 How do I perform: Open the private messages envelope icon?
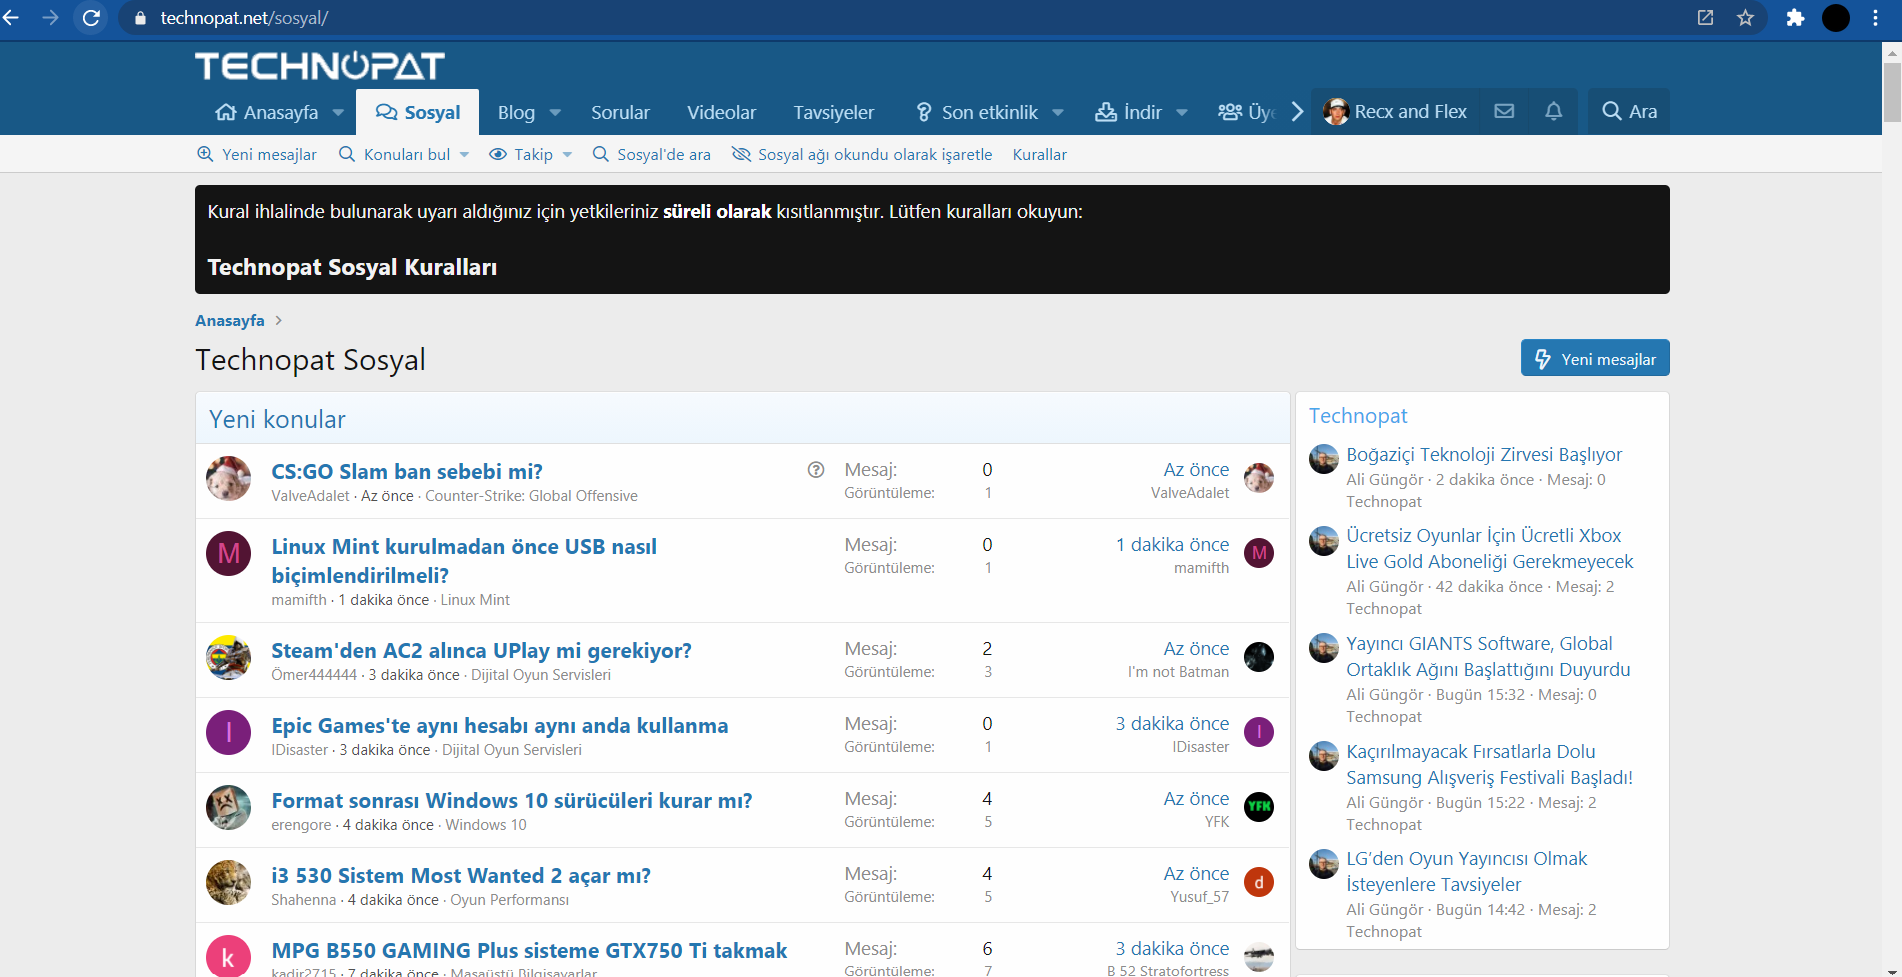pyautogui.click(x=1504, y=112)
